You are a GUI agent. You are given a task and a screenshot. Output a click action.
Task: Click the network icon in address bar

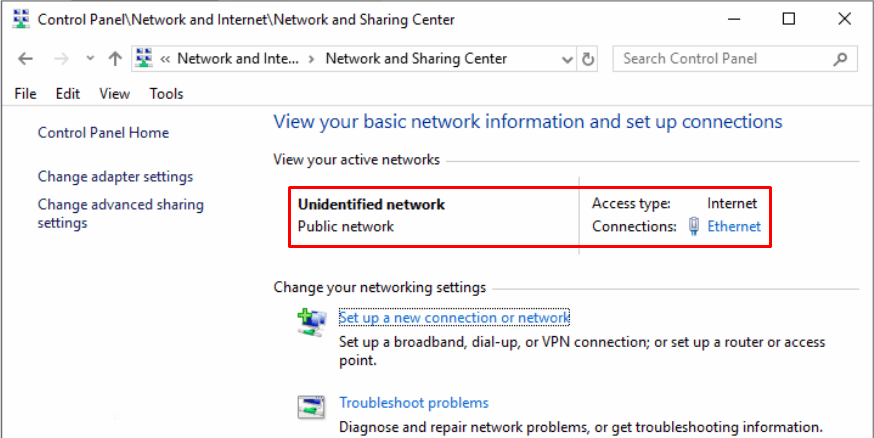tap(144, 58)
